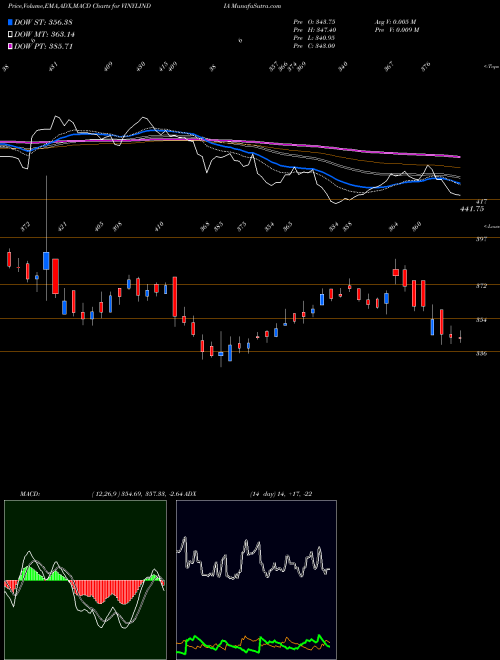Viewport: 500px width, 660px height.
Task: Click the ADX (14 day) values text
Action: 281,494
